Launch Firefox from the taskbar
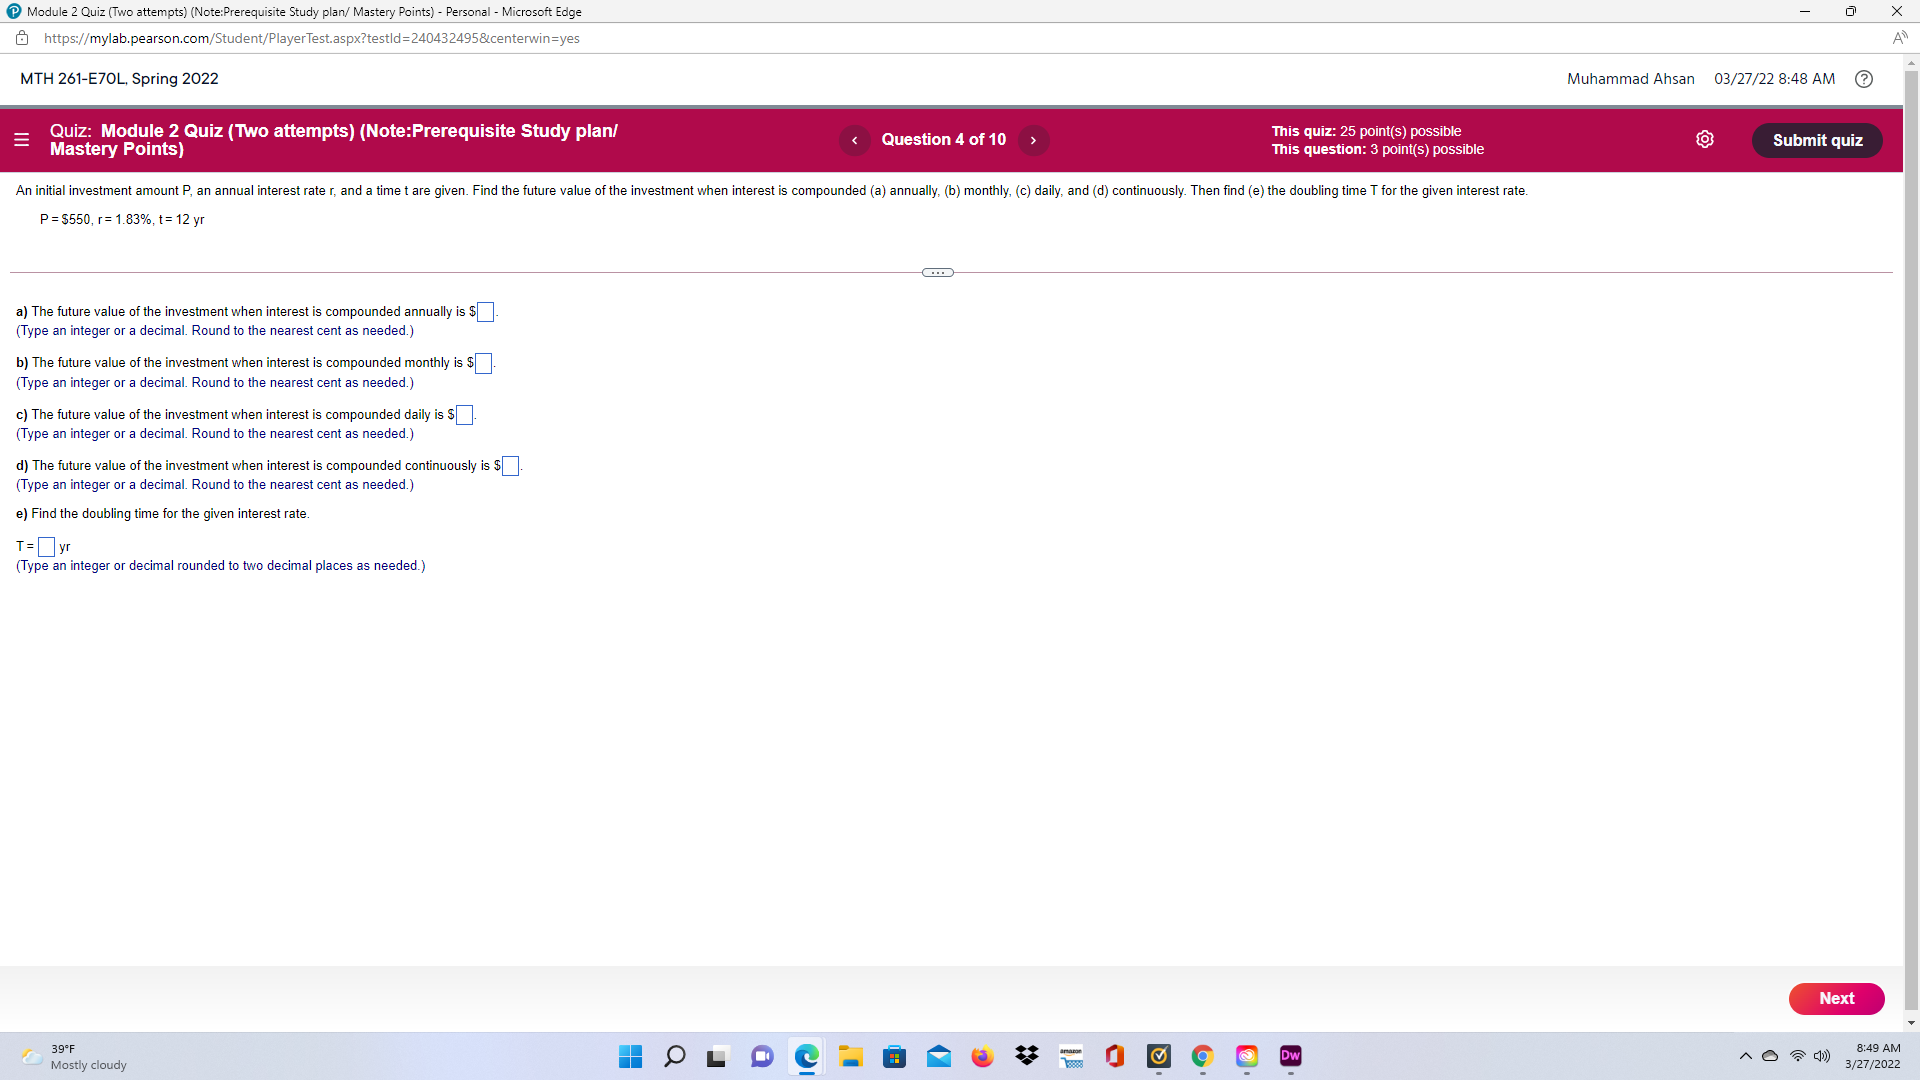The width and height of the screenshot is (1920, 1080). tap(983, 1057)
